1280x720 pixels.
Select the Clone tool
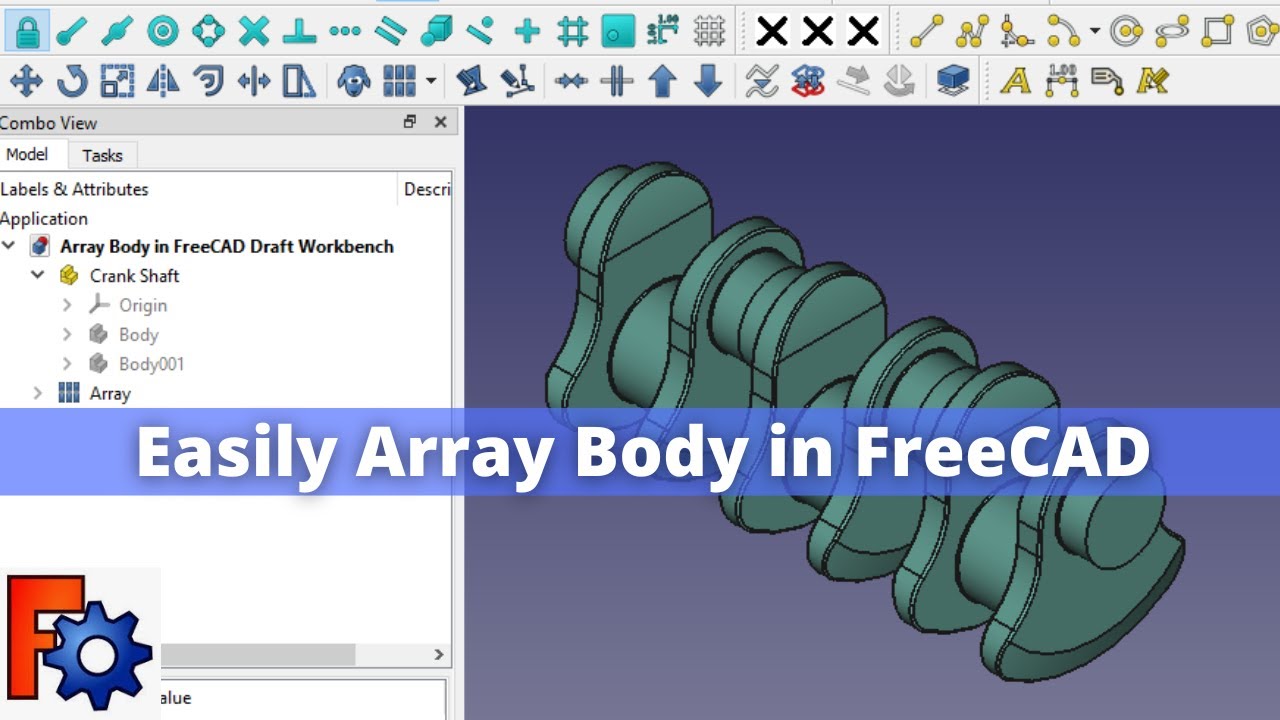[x=354, y=80]
